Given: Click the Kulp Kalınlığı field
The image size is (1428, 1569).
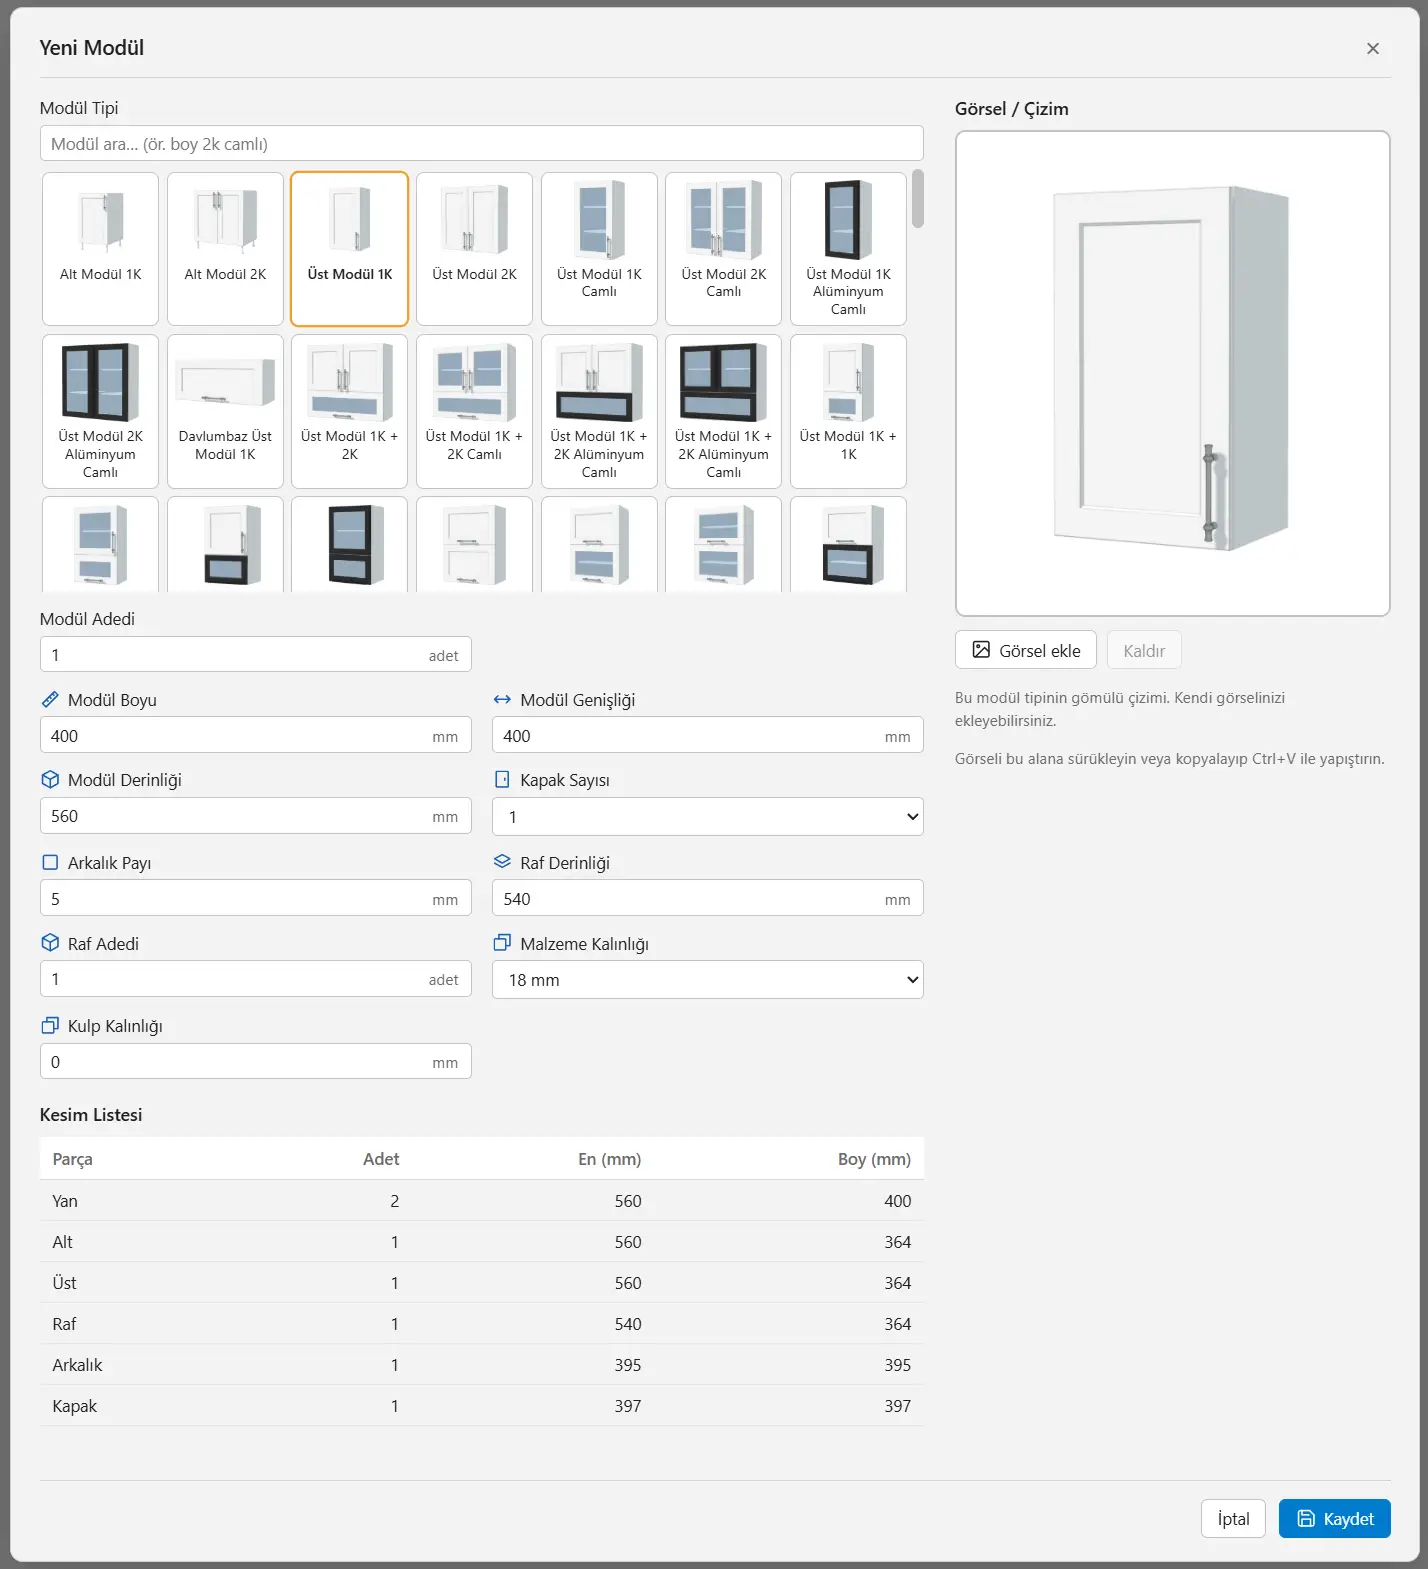Looking at the screenshot, I should coord(256,1062).
